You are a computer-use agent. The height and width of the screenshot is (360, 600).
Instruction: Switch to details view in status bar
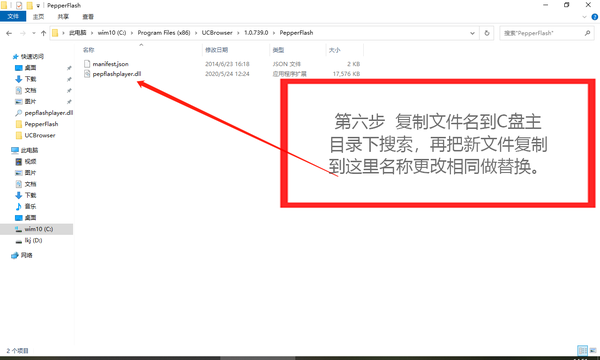coord(582,350)
